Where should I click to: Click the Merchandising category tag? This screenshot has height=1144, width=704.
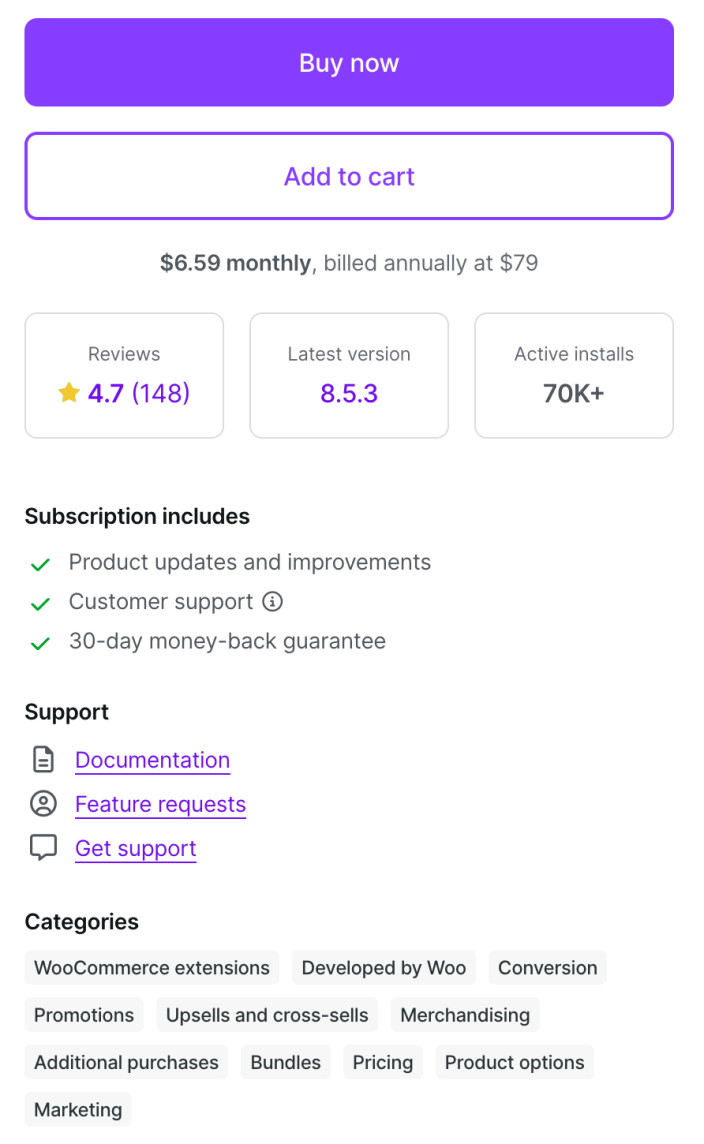(465, 1015)
